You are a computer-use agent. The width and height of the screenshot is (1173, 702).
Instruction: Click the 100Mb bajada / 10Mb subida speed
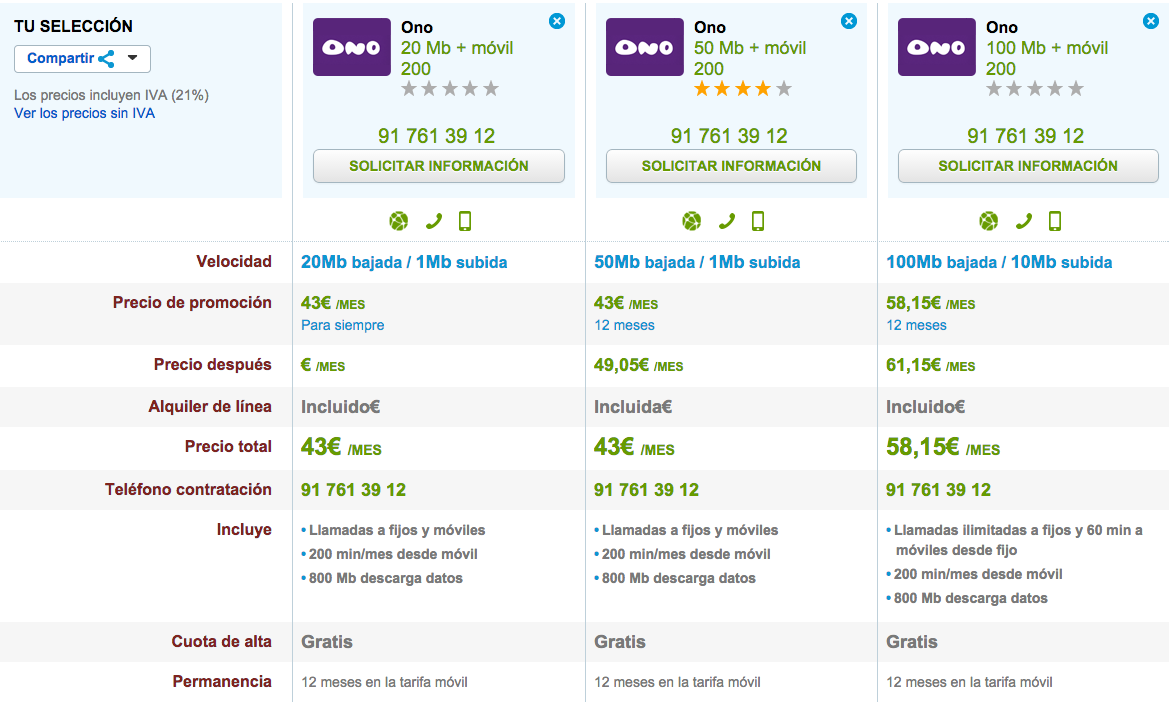(999, 263)
